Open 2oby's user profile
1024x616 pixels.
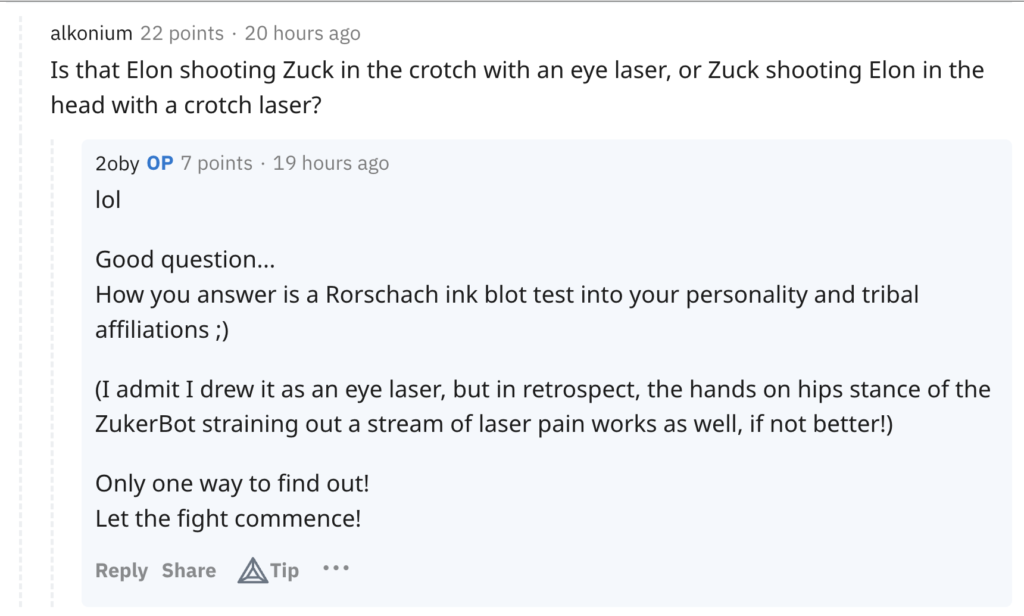[x=117, y=163]
